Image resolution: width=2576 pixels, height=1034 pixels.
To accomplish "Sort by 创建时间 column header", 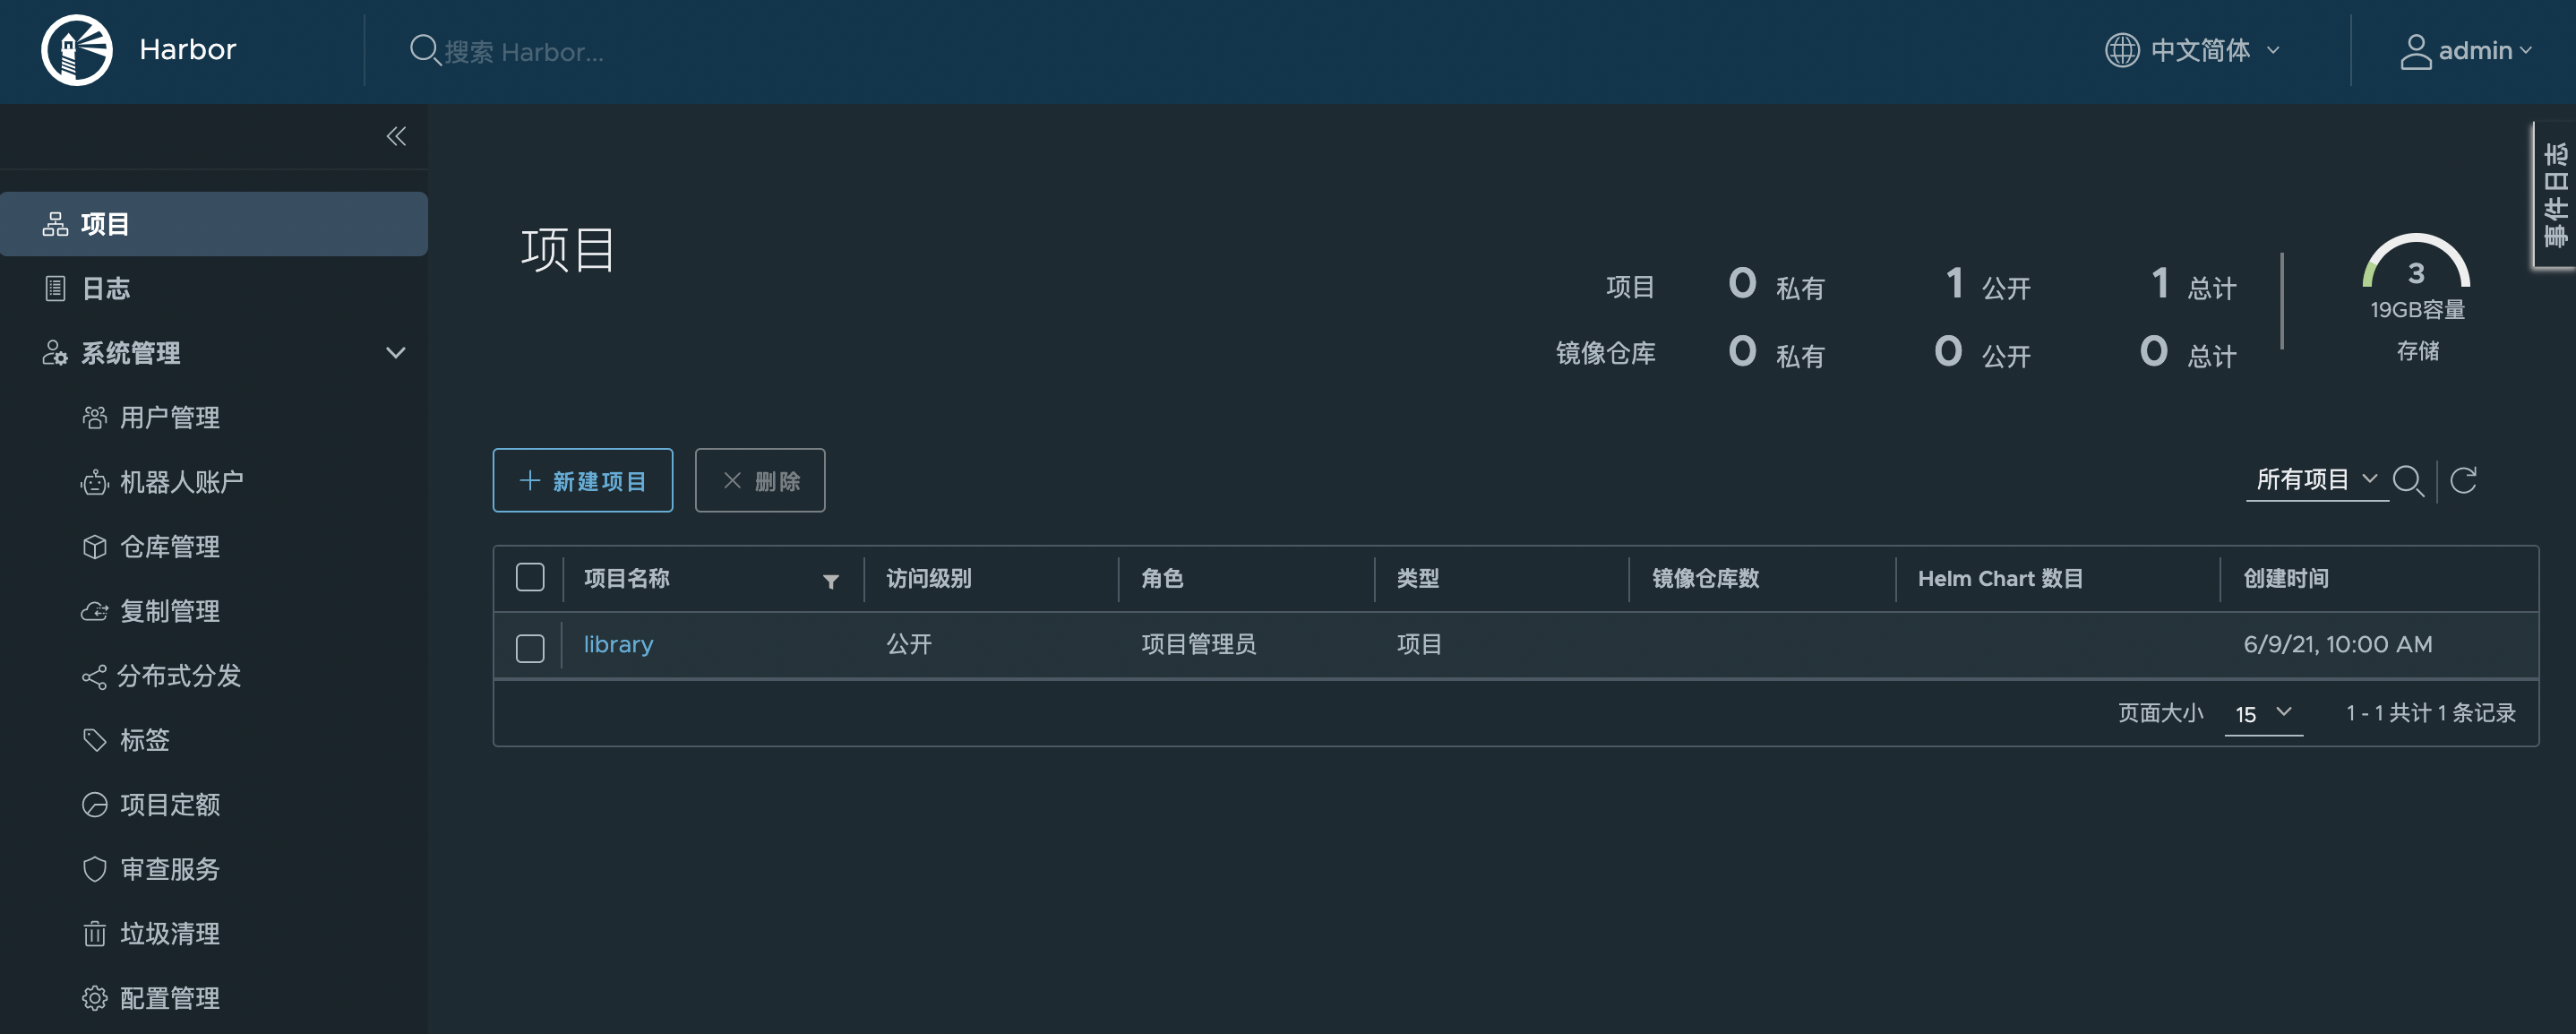I will [x=2286, y=579].
